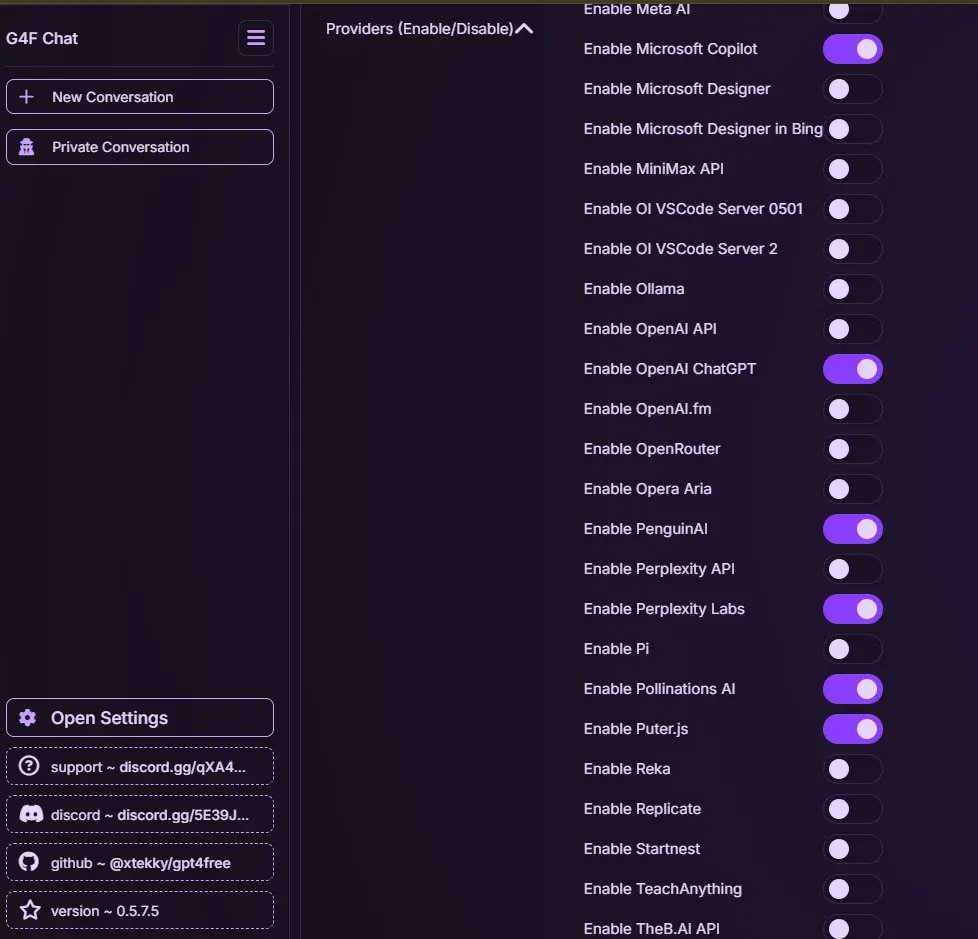Click the 'Enable OpenAI ChatGPT' label
Image resolution: width=978 pixels, height=939 pixels.
pos(669,369)
